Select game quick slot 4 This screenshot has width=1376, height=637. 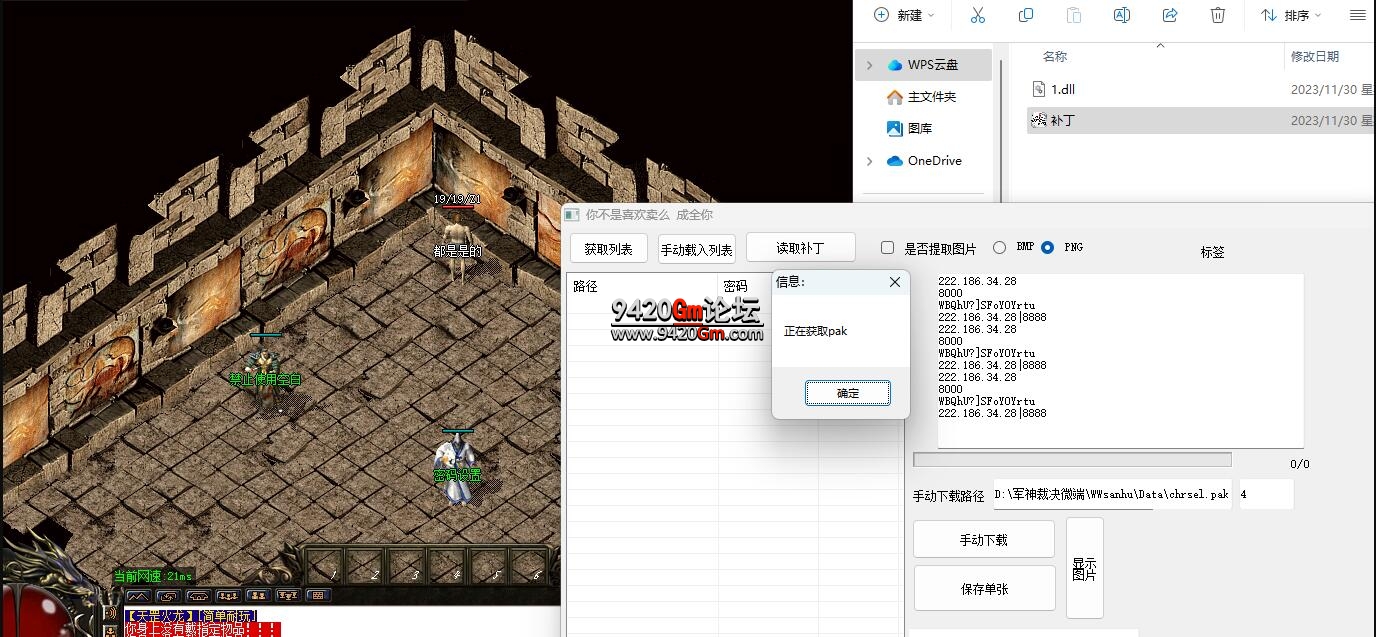click(447, 565)
